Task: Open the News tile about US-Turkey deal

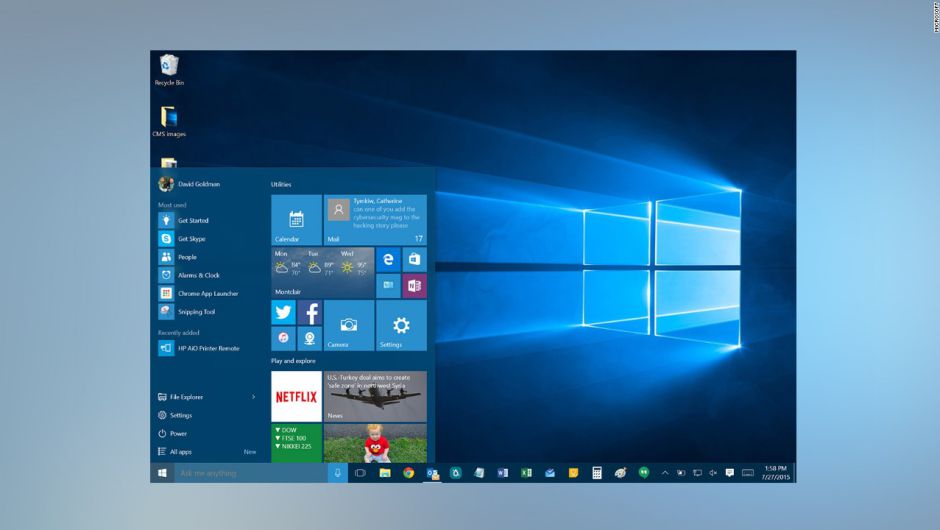Action: coord(375,396)
